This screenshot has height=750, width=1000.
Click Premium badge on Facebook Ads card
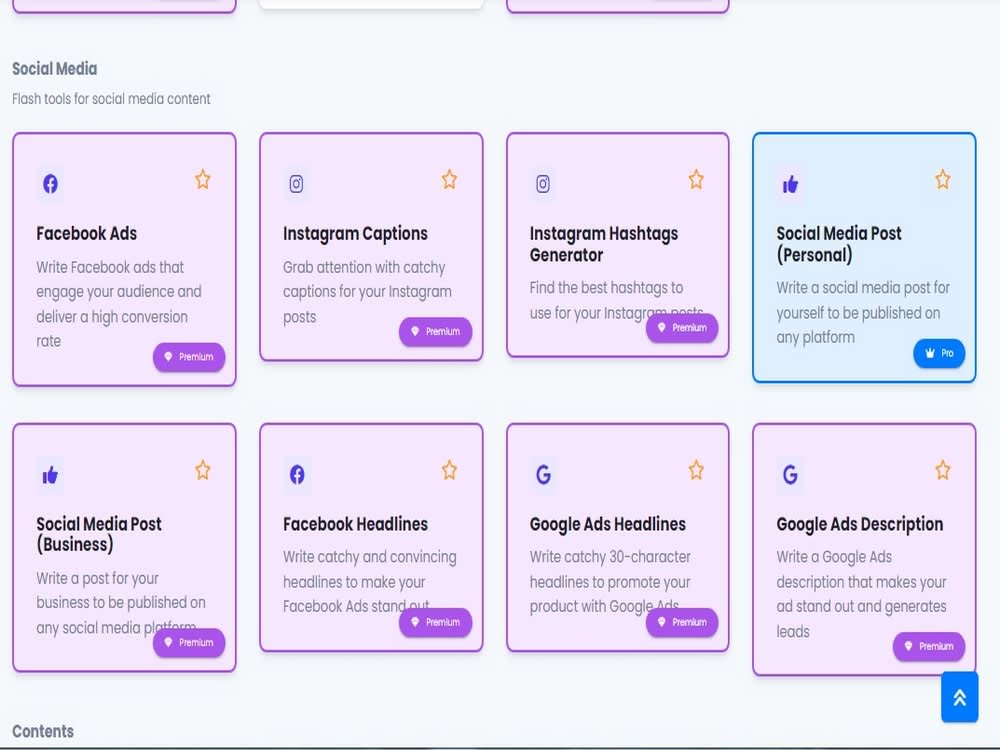[x=189, y=357]
